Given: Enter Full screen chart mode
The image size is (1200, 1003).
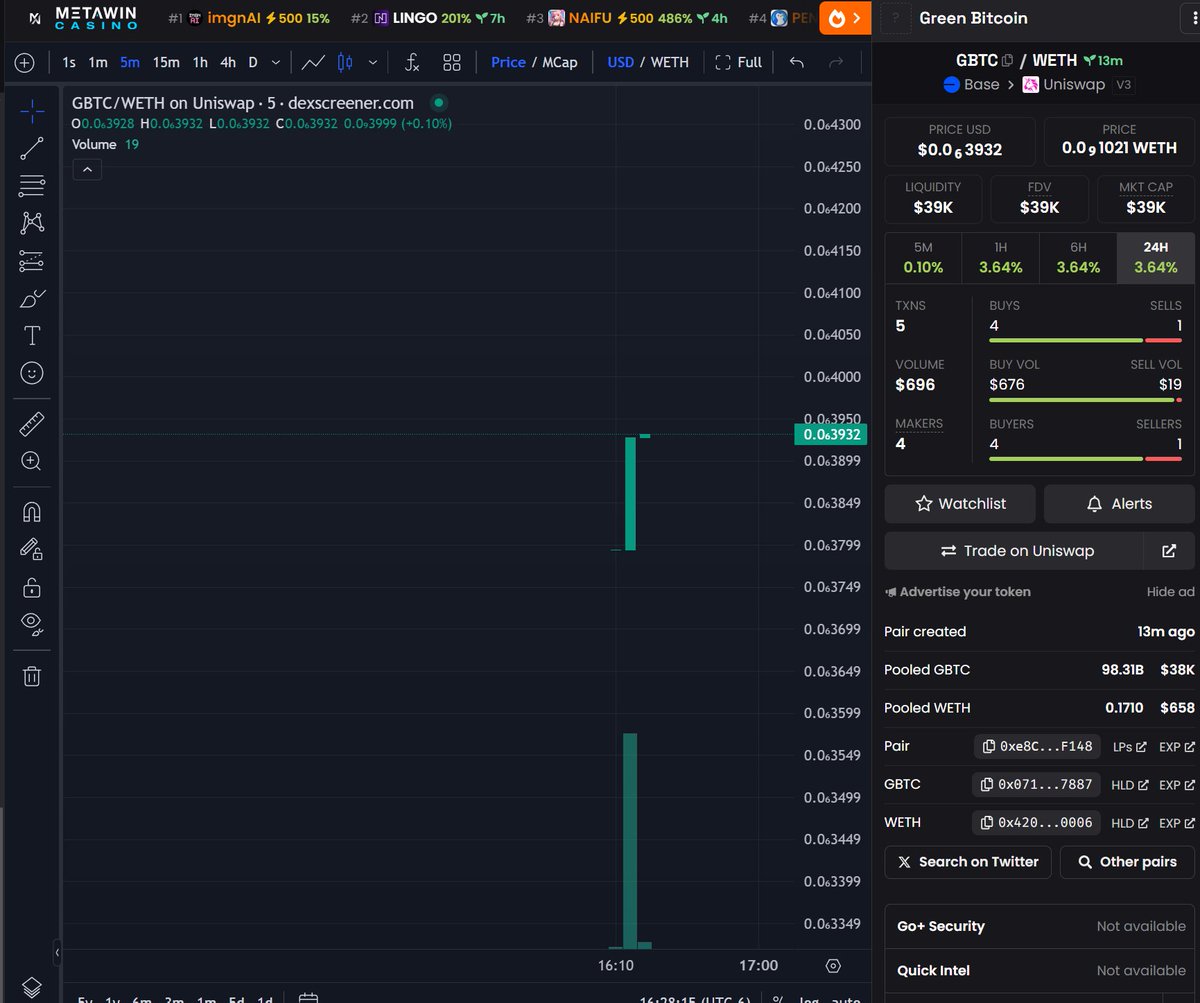Looking at the screenshot, I should click(739, 62).
